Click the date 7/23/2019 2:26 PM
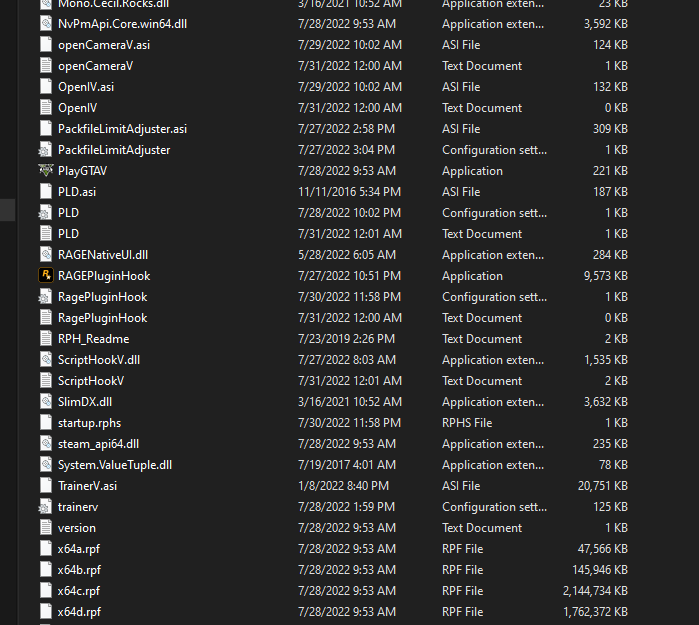 (x=346, y=339)
